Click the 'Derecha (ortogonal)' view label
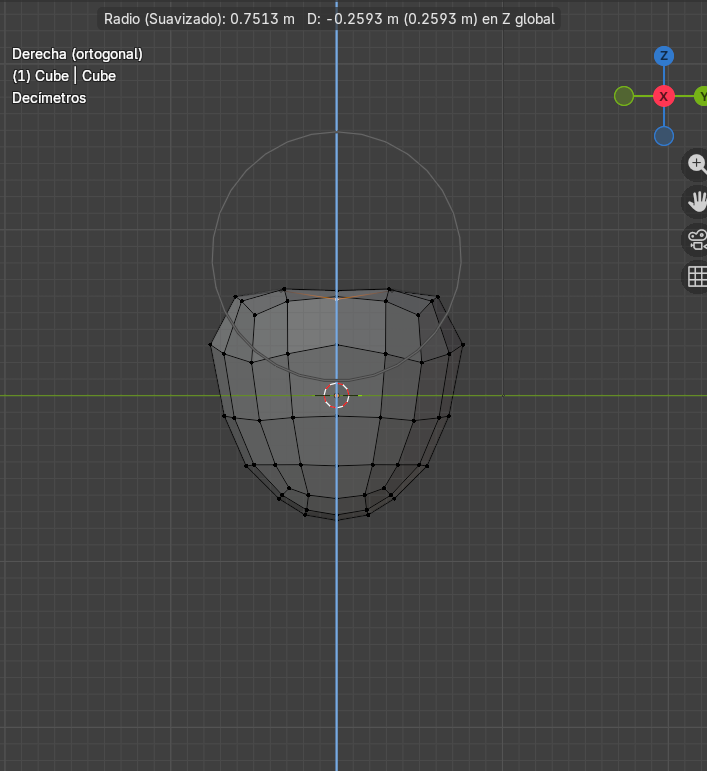Viewport: 707px width, 771px height. tap(77, 54)
